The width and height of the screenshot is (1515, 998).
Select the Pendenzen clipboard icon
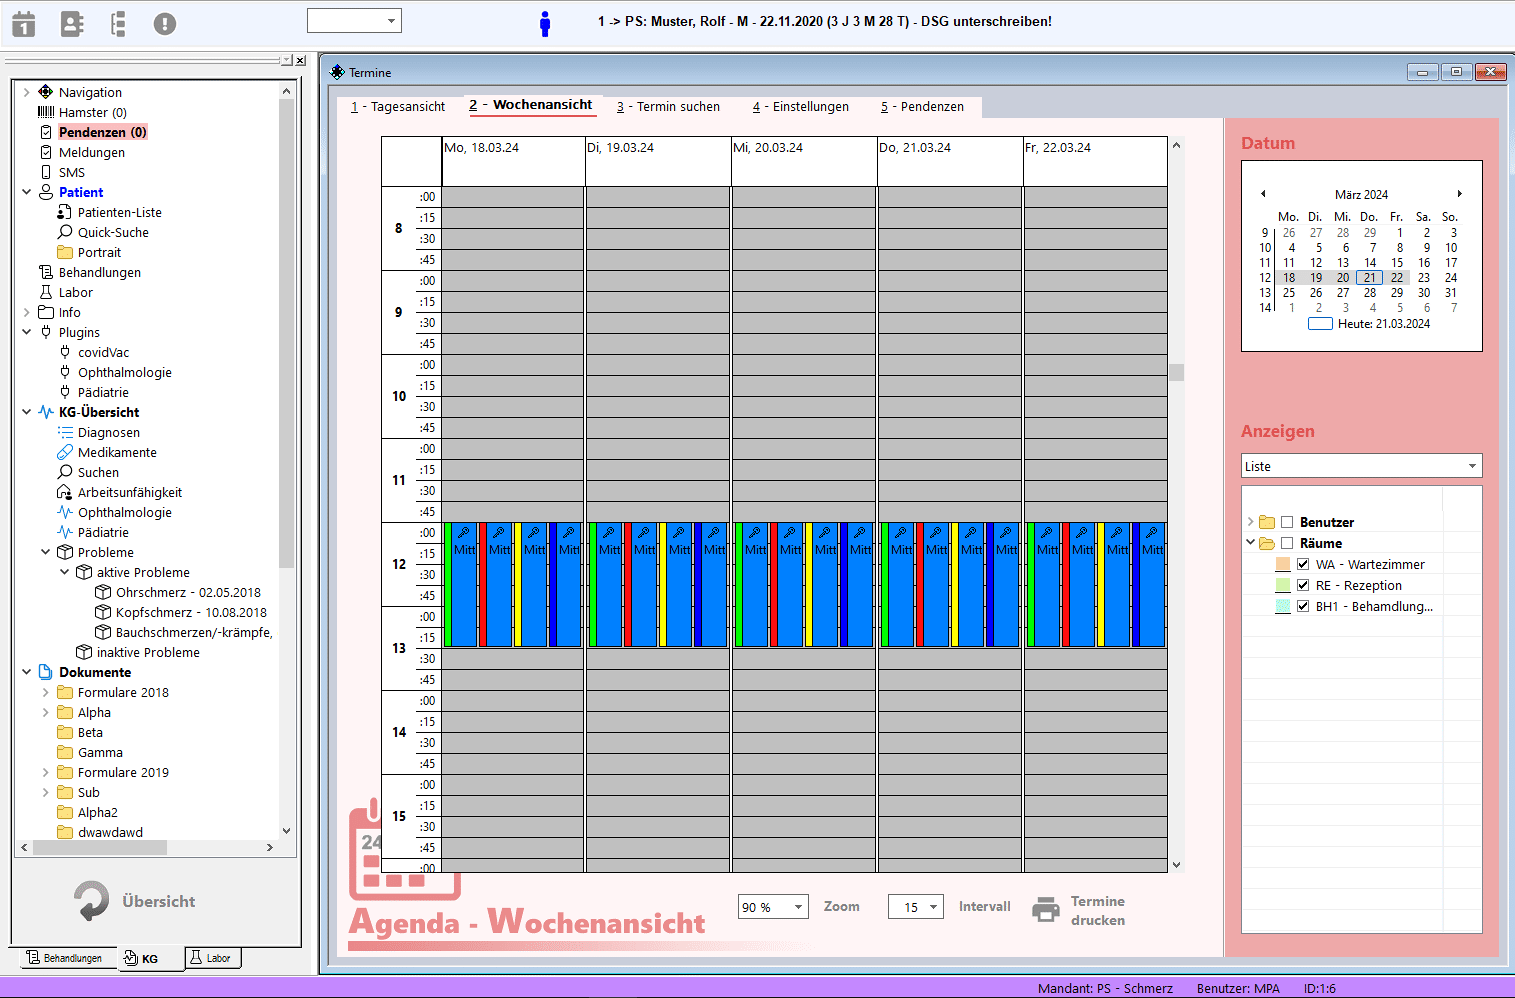[x=45, y=132]
